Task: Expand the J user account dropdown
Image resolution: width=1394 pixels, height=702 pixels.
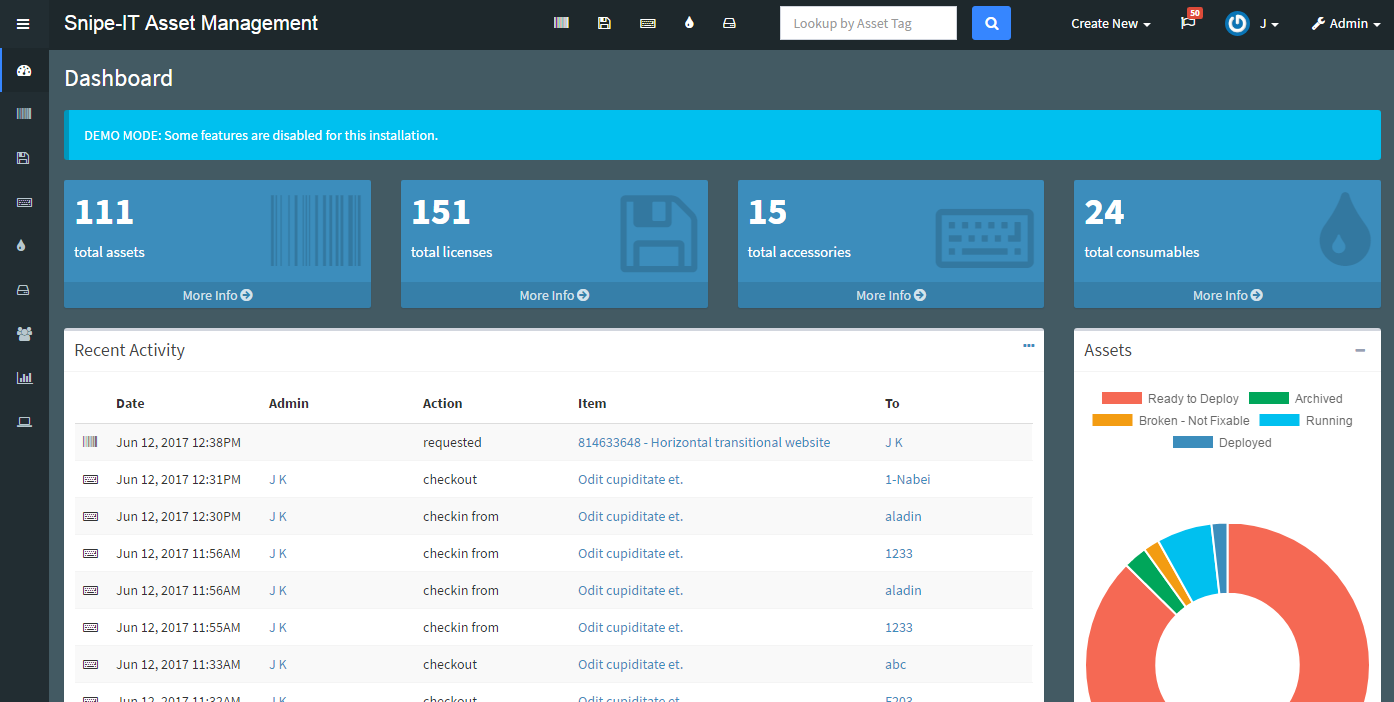Action: tap(1269, 23)
